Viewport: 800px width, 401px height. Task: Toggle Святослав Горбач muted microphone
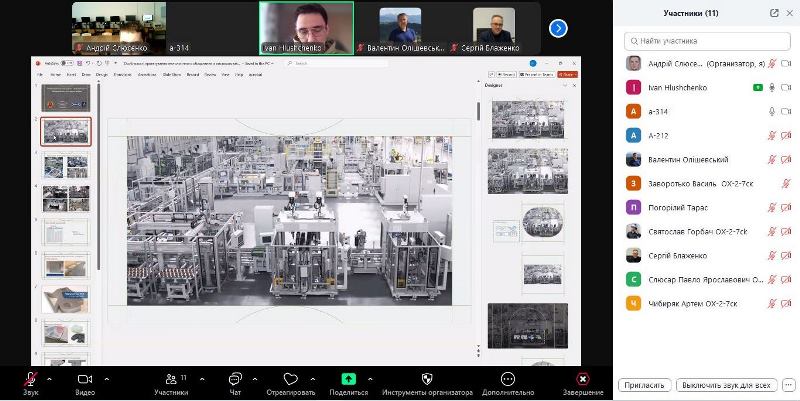pyautogui.click(x=772, y=231)
